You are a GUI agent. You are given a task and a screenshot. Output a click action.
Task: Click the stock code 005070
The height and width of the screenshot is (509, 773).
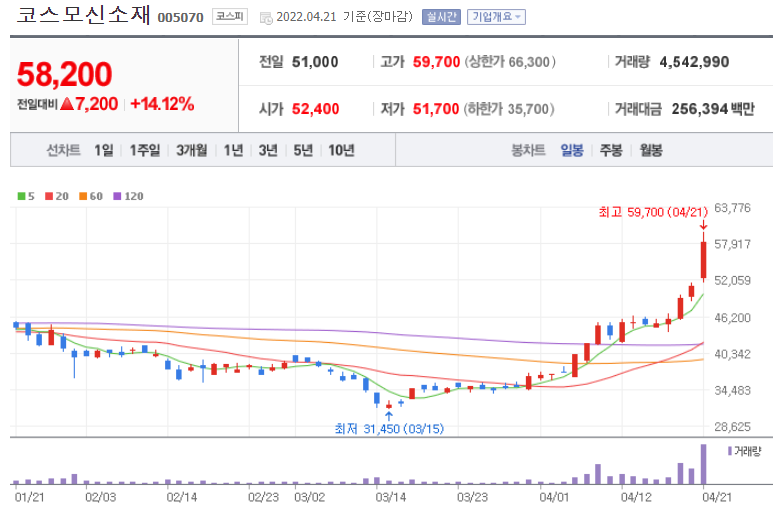tap(180, 18)
